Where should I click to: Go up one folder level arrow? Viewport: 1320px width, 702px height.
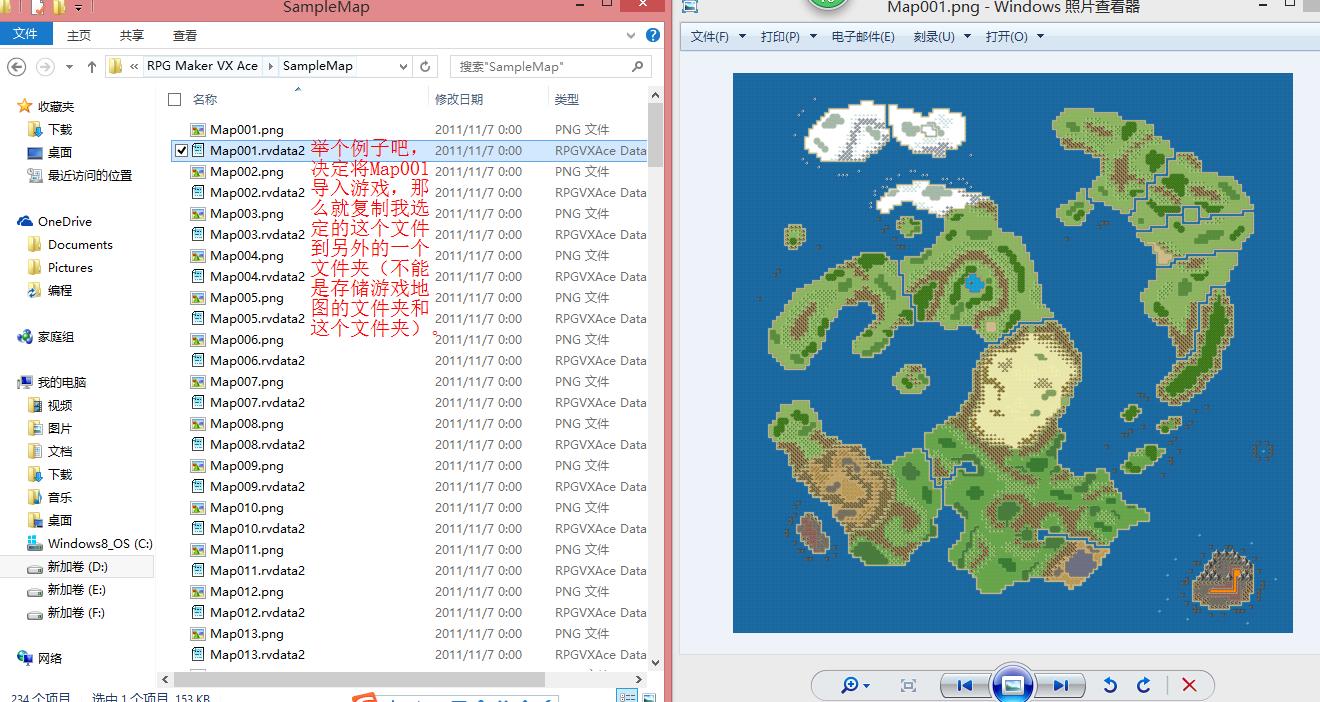pos(92,66)
